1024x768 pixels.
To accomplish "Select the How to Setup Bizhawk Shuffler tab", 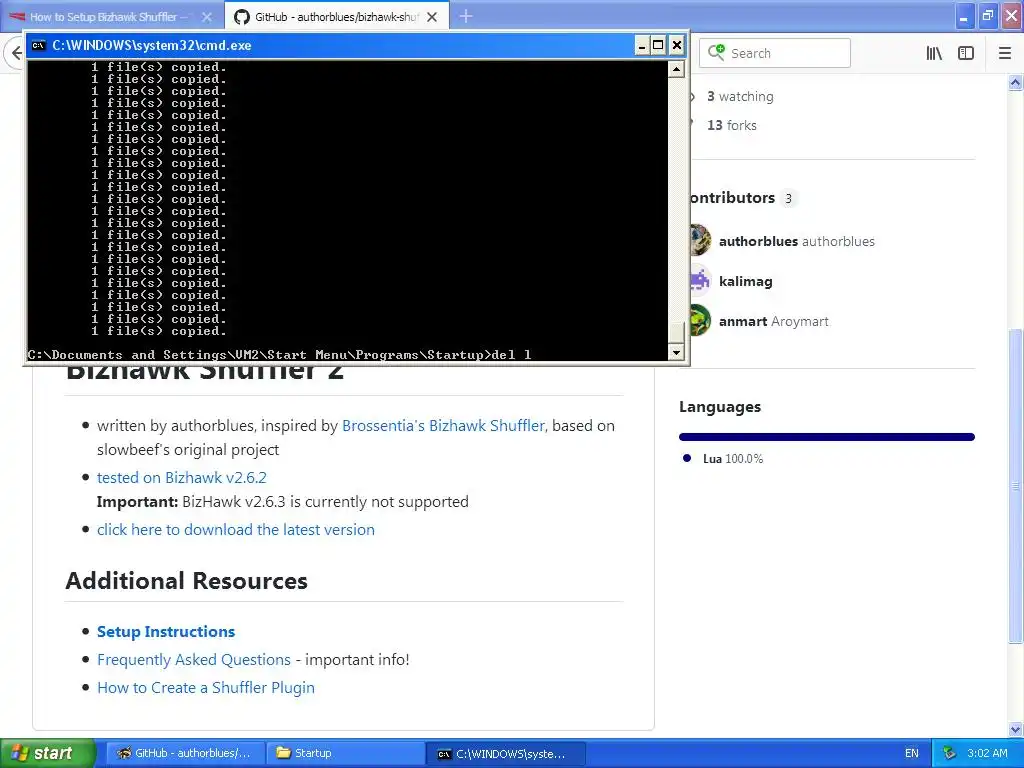I will point(108,17).
